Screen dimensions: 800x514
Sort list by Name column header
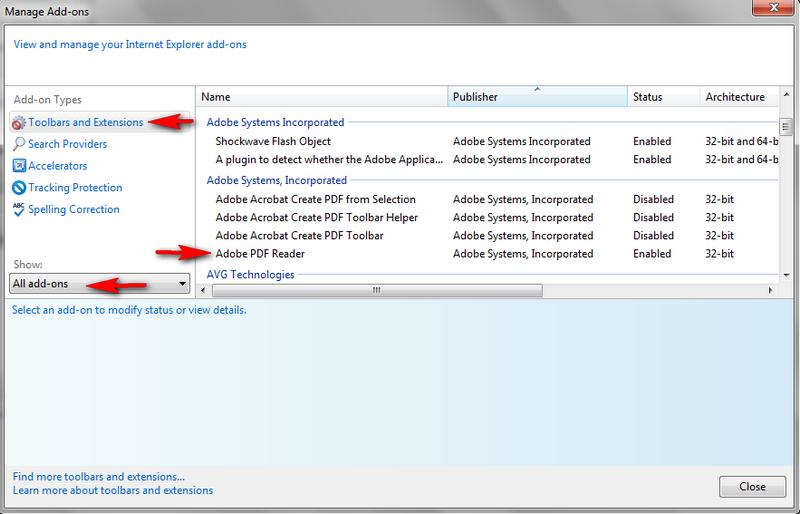[321, 97]
